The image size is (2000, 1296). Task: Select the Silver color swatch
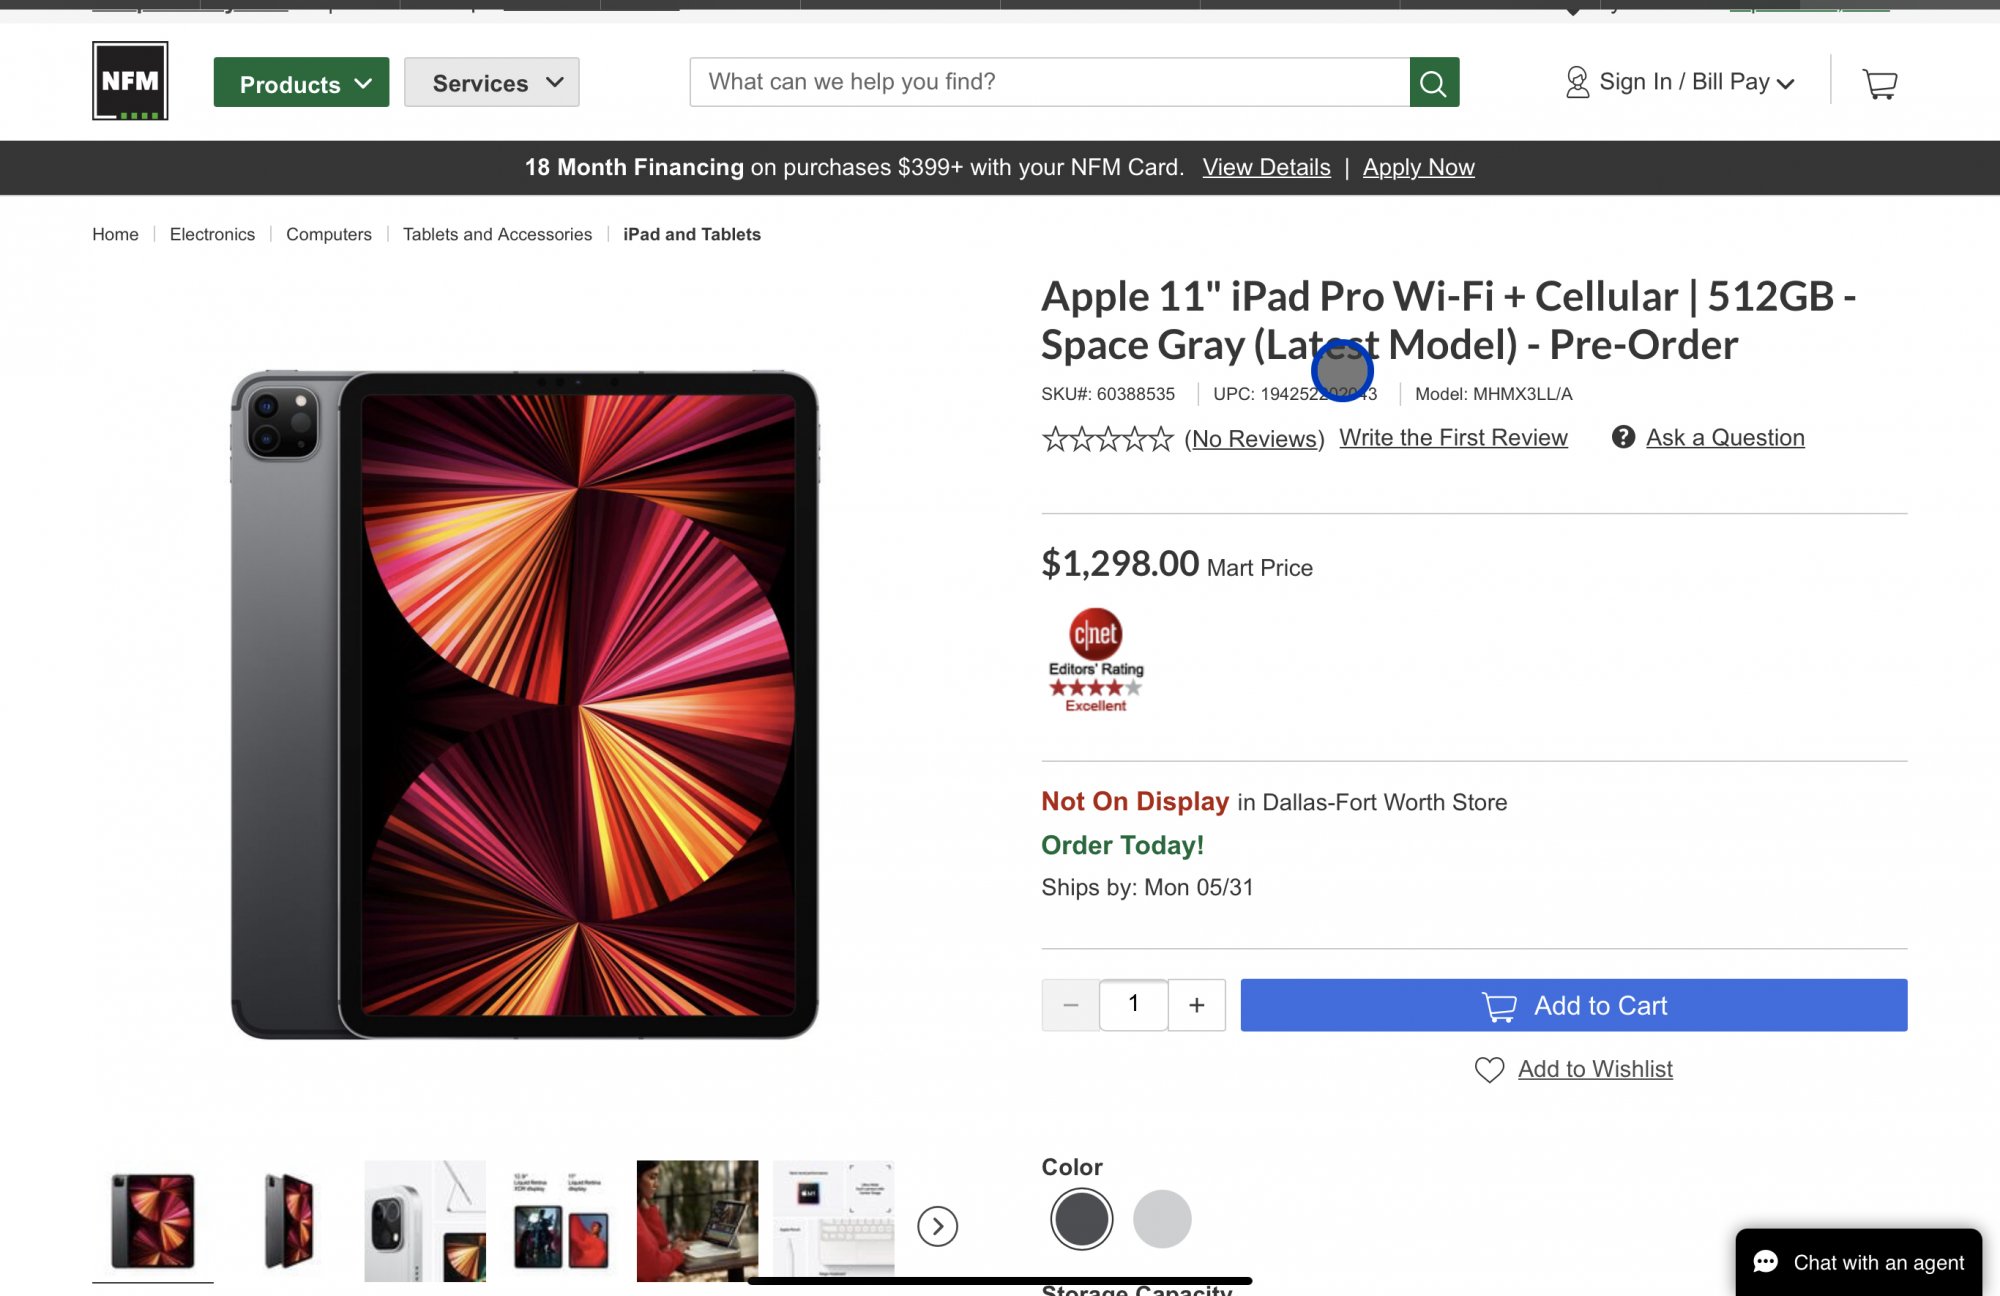tap(1162, 1219)
